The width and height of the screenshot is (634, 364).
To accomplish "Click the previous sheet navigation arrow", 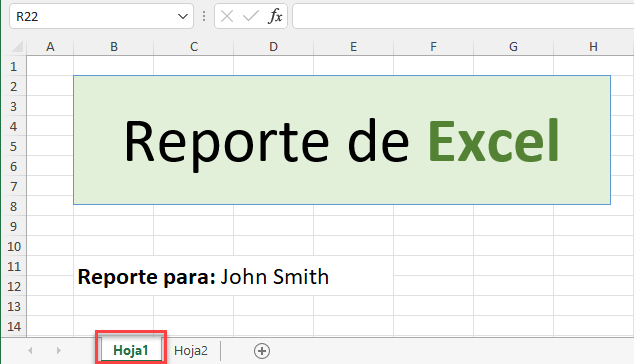I will [30, 351].
